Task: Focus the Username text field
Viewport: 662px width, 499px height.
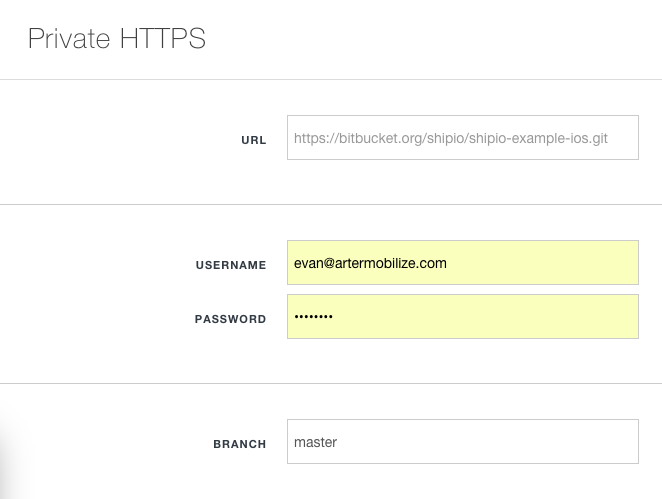Action: click(x=463, y=263)
